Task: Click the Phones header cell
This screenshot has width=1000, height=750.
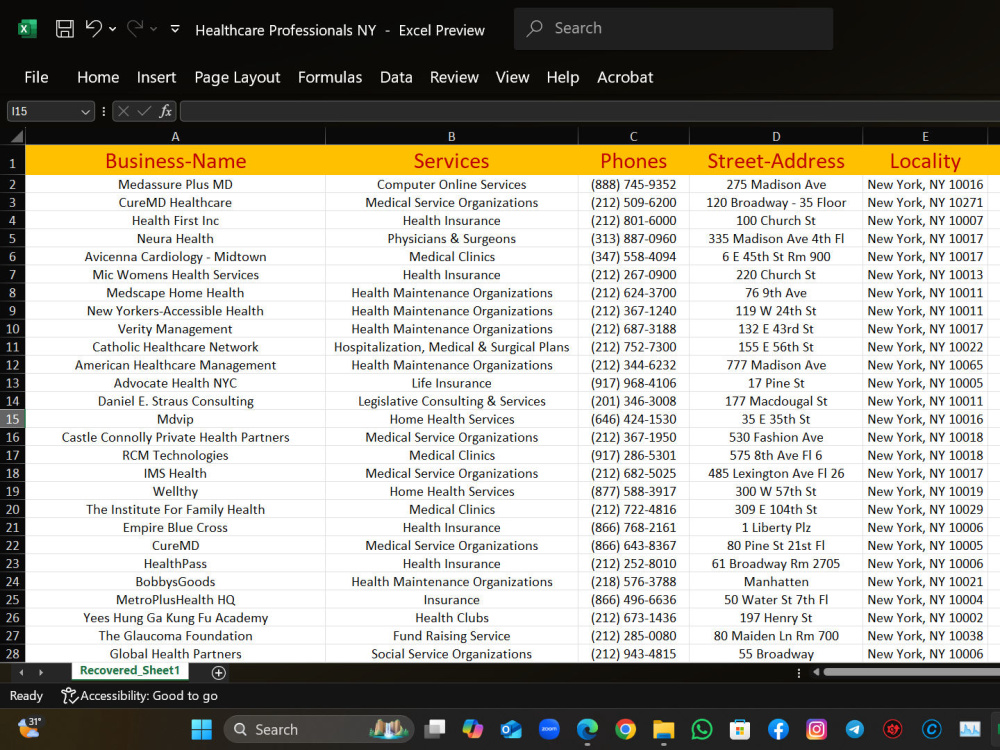Action: click(x=633, y=161)
